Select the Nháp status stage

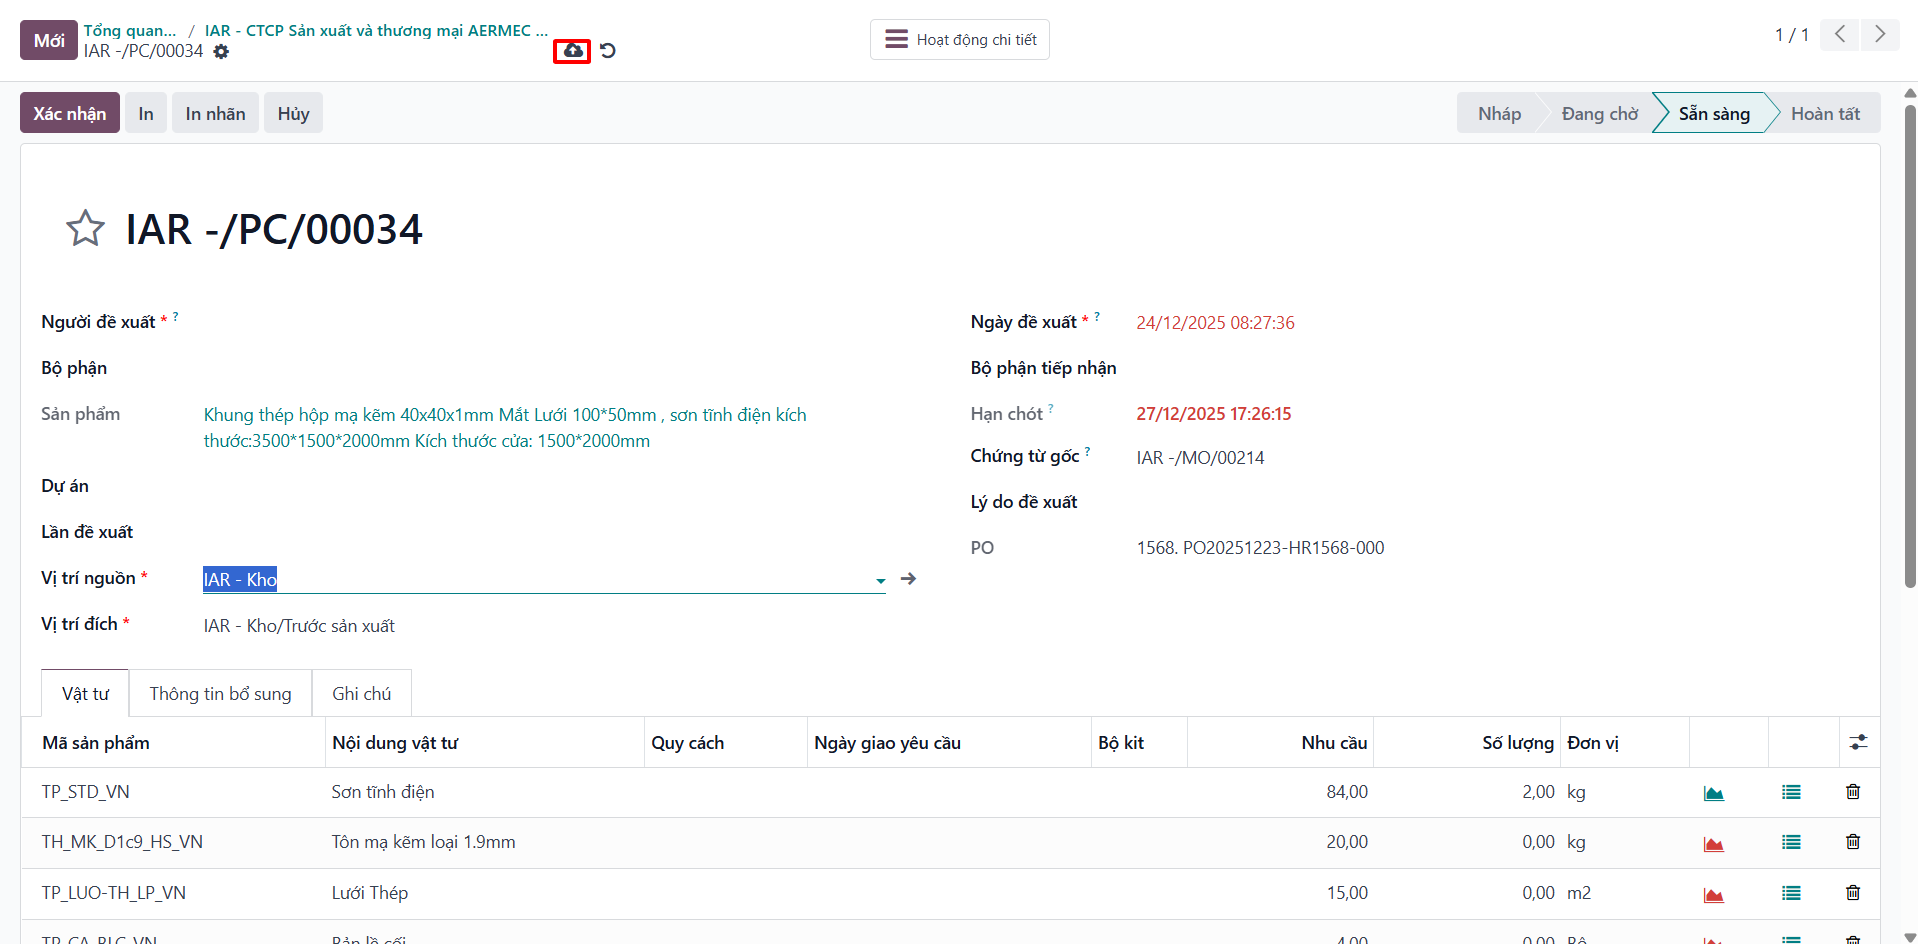coord(1499,113)
